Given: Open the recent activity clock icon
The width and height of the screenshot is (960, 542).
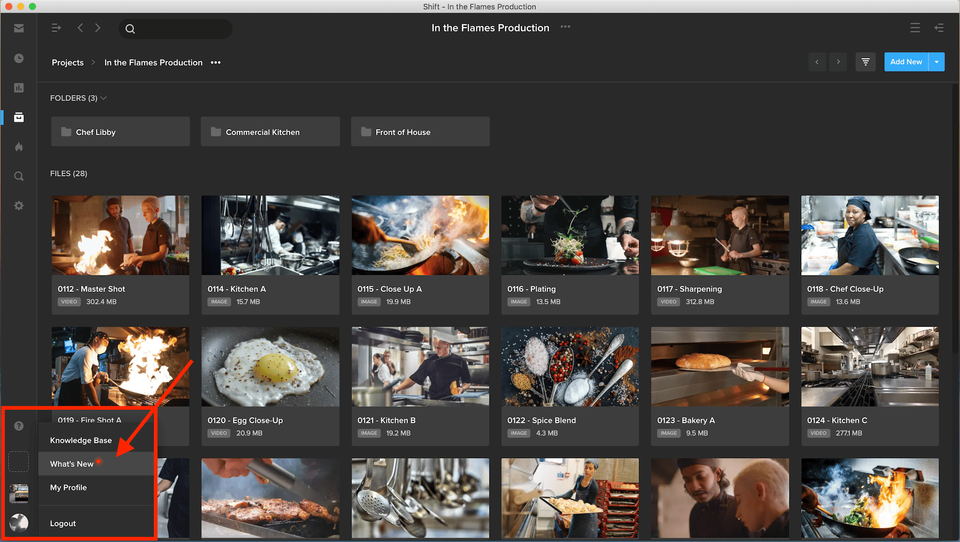Looking at the screenshot, I should coord(19,58).
